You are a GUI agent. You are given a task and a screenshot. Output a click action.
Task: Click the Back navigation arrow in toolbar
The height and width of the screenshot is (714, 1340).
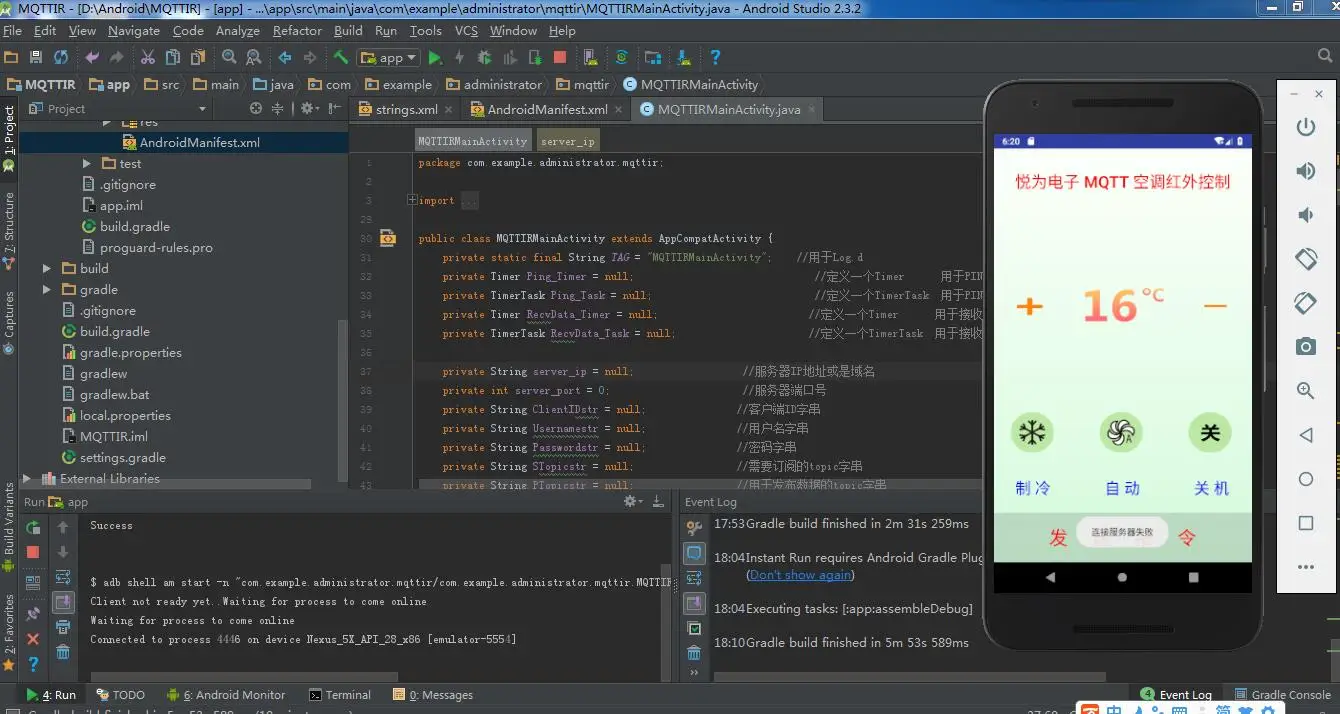tap(285, 58)
